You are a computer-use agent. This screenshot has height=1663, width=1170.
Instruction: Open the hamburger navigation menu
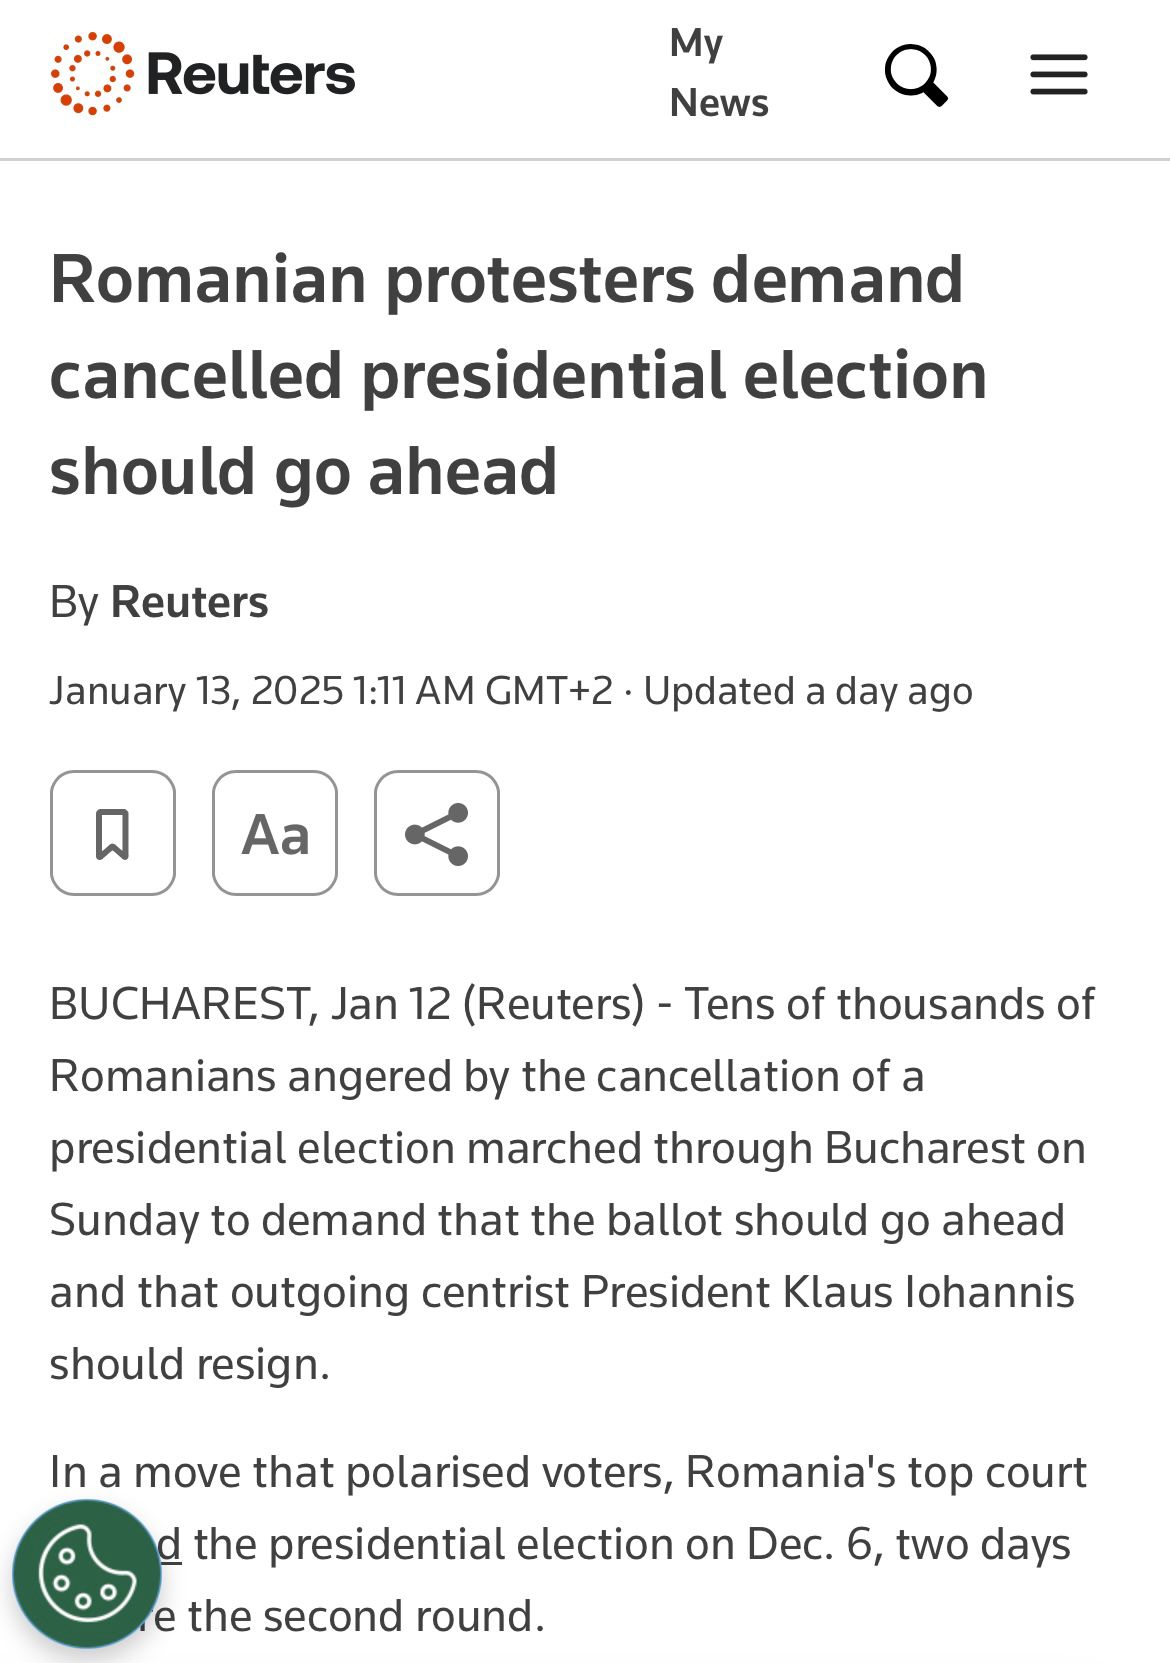(1058, 75)
